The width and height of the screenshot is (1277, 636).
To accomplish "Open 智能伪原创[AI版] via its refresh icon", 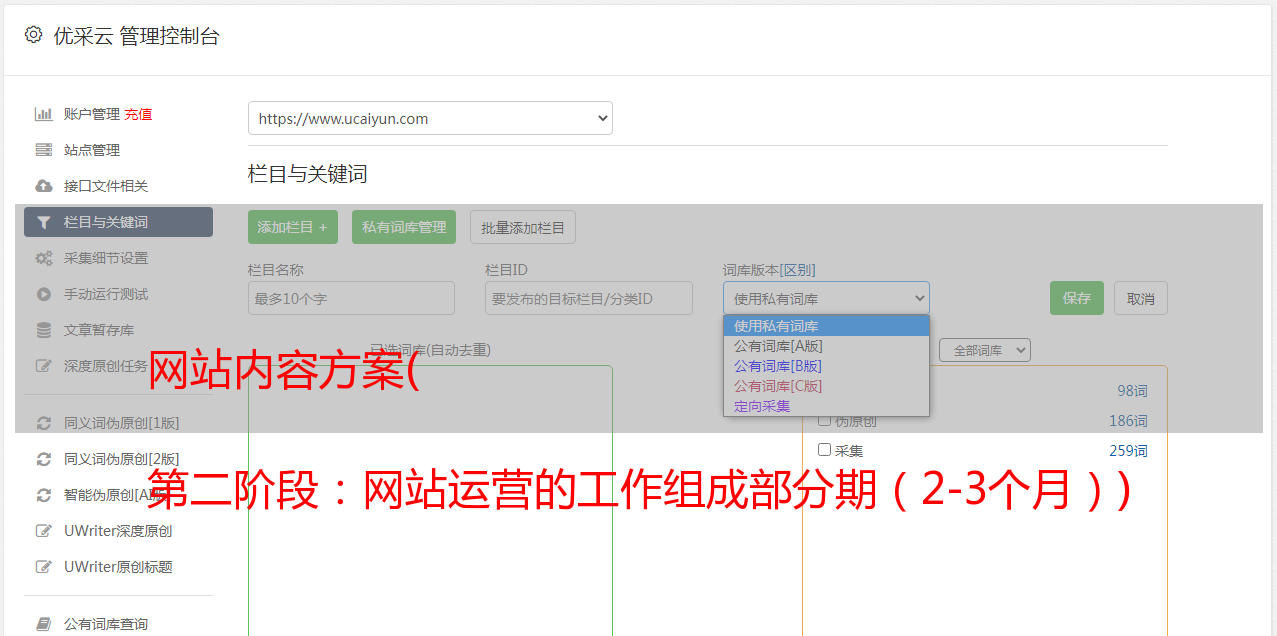I will point(43,495).
